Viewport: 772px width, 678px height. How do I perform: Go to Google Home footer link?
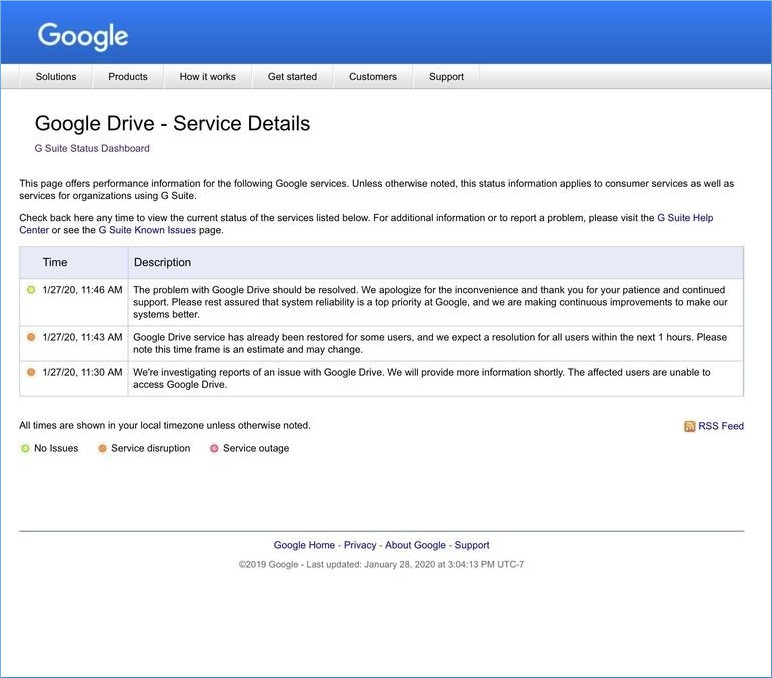(304, 545)
